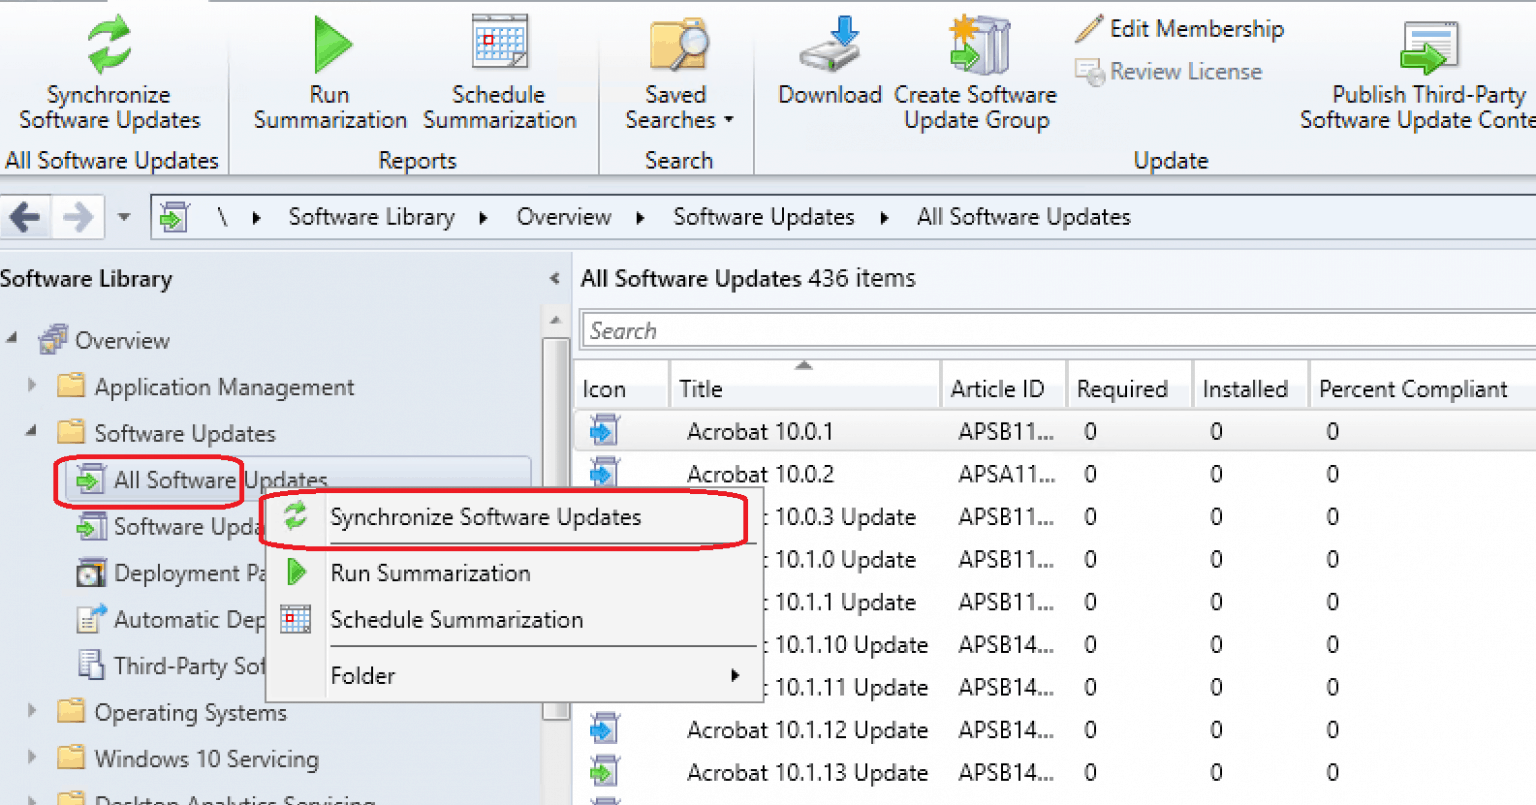Select the Acrobat 10.0.1 row title
Viewport: 1536px width, 805px height.
760,431
